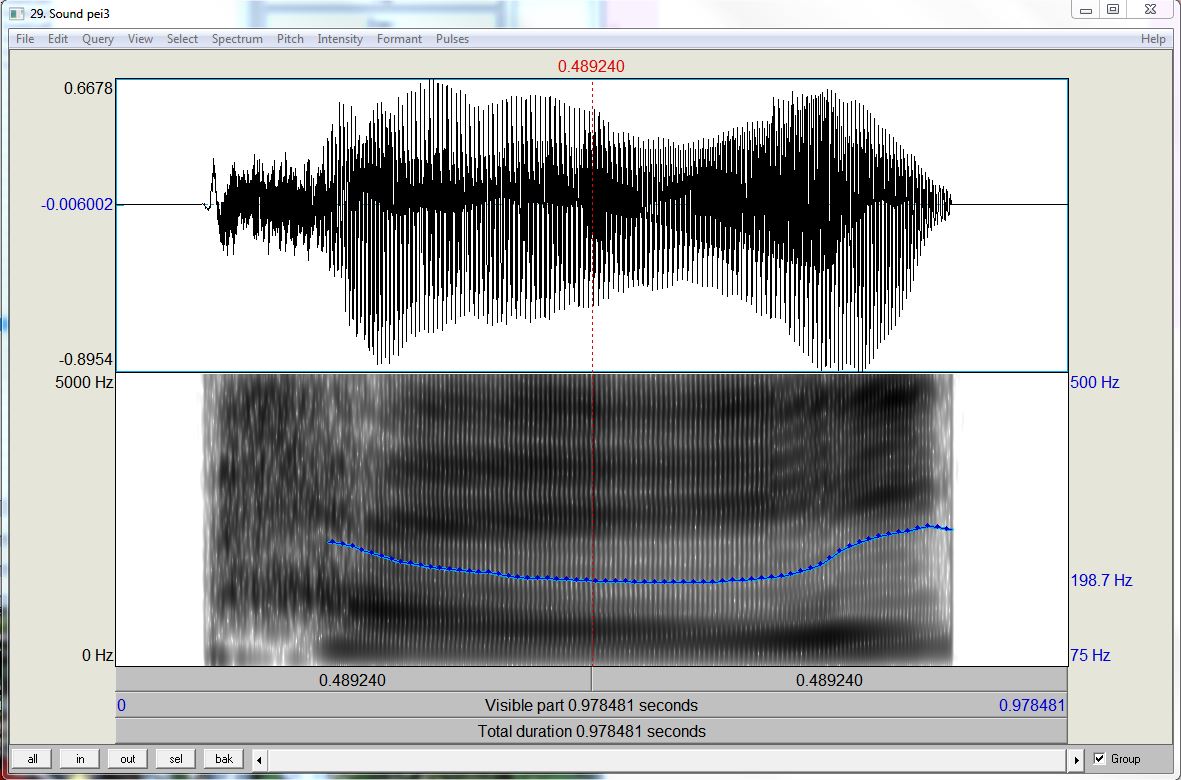Open the View menu
1181x780 pixels.
140,39
